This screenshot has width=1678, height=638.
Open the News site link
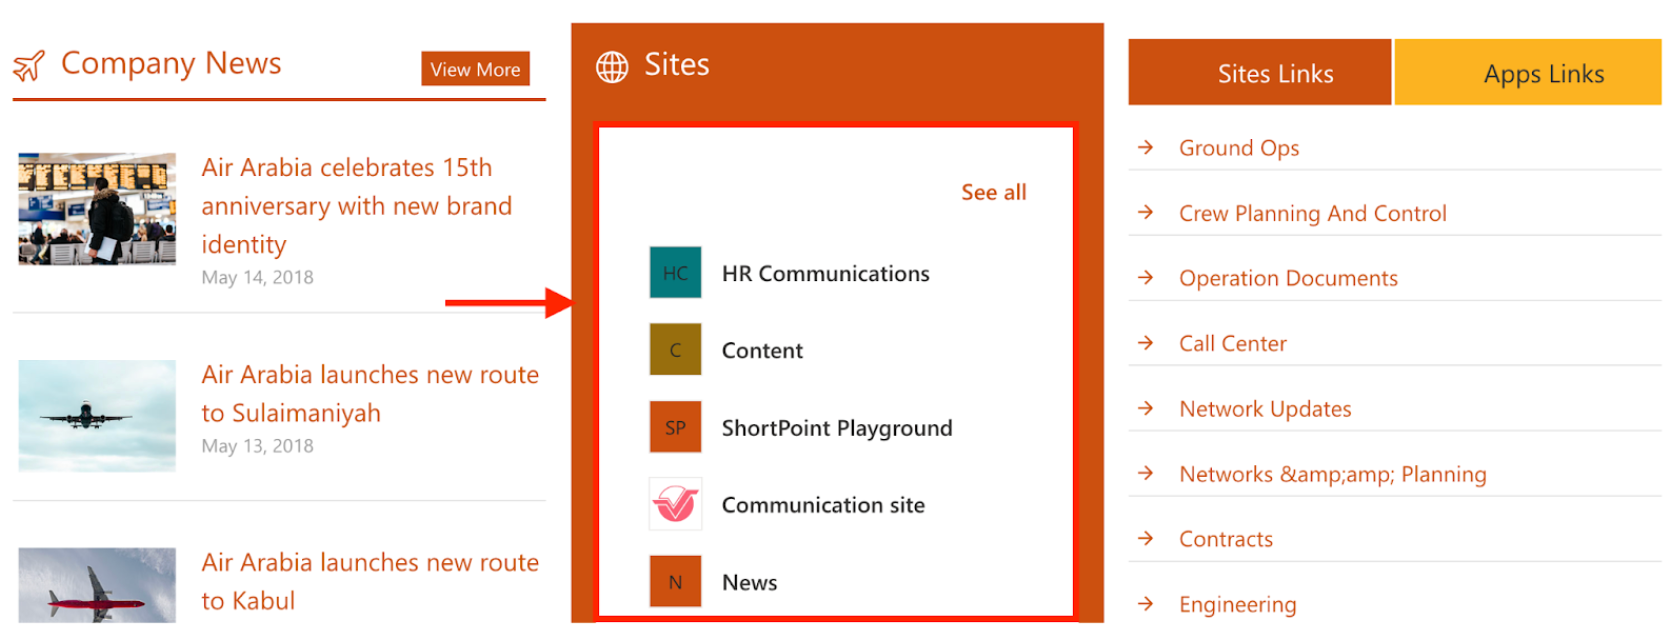749,582
